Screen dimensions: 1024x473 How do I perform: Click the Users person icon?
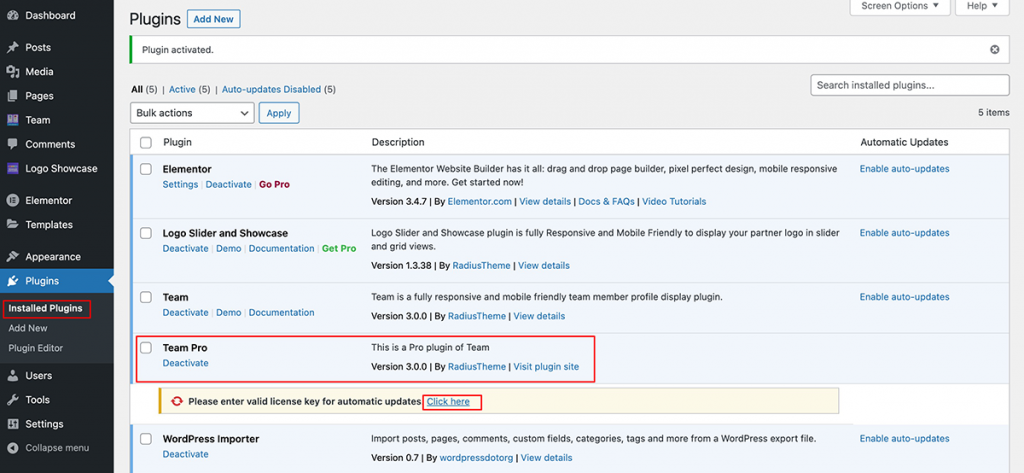click(x=12, y=375)
